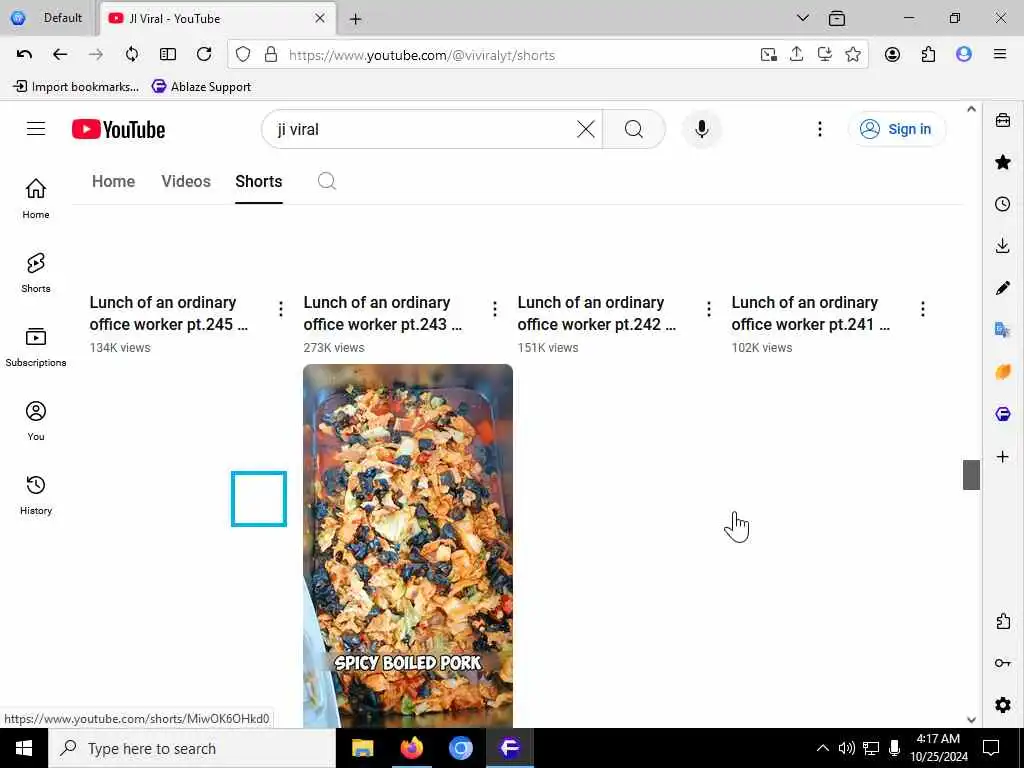This screenshot has width=1024, height=768.
Task: Click the picture-in-picture icon in address bar
Action: click(769, 55)
